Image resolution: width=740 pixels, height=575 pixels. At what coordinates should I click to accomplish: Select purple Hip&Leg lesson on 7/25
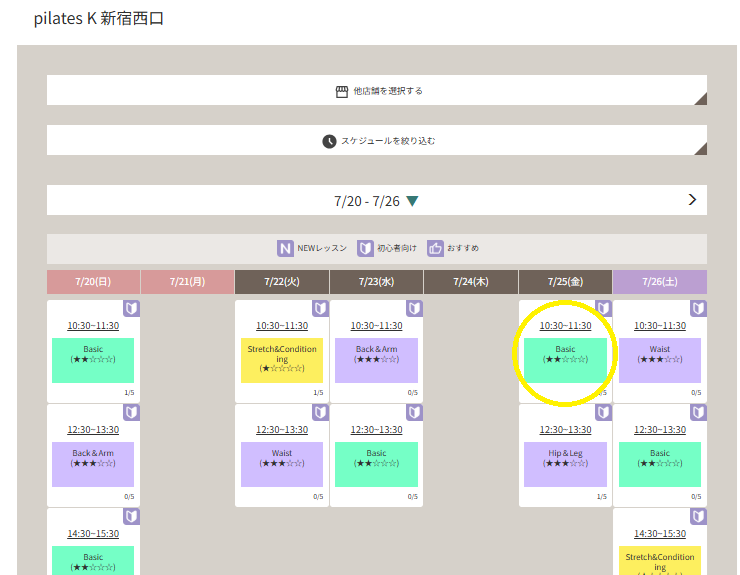click(x=565, y=464)
